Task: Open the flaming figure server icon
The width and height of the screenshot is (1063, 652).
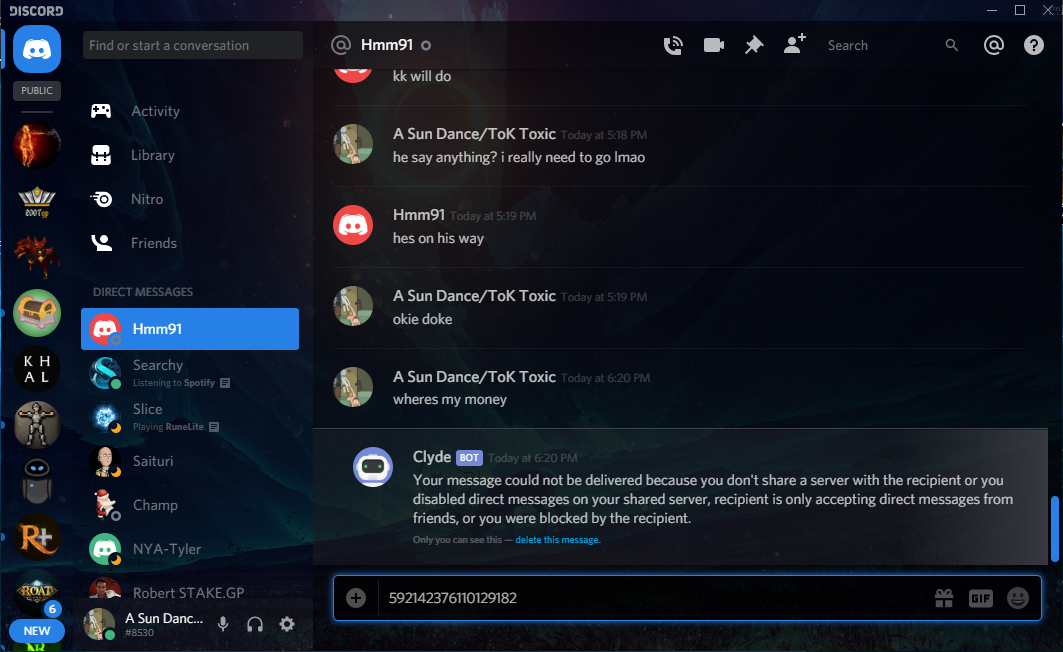Action: [37, 144]
